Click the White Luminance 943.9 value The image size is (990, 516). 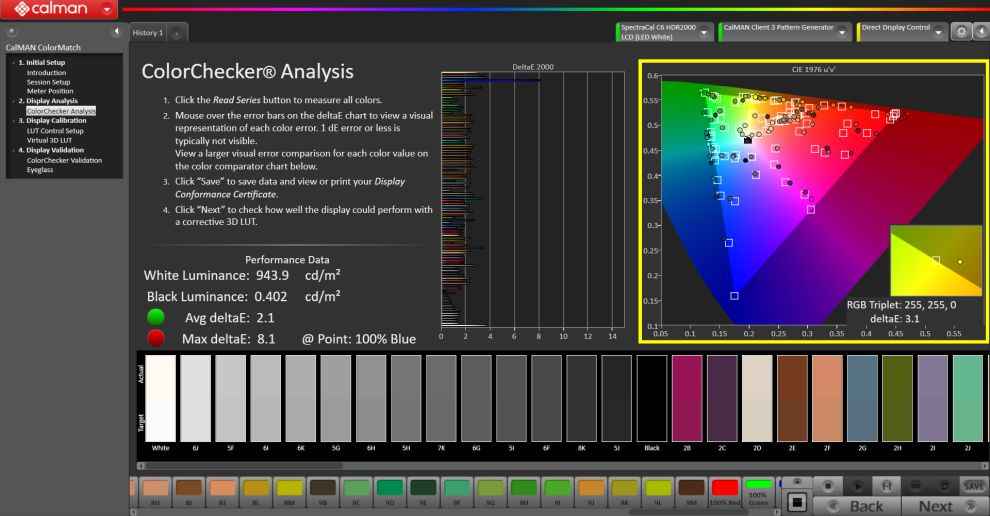coord(272,275)
